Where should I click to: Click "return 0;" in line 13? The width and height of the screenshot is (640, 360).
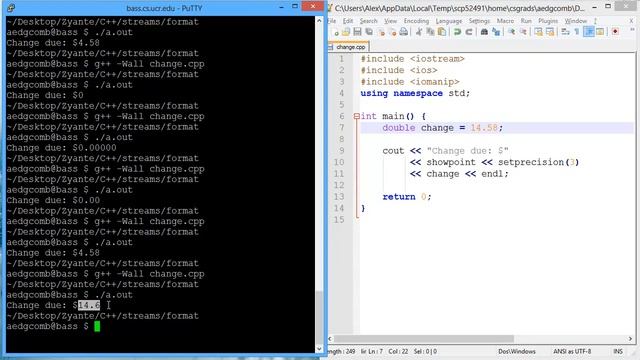click(407, 197)
